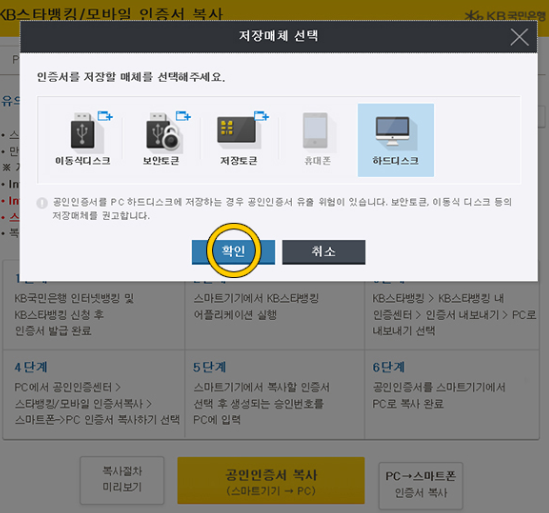
Task: Select the 휴대폰 phone icon
Action: point(315,130)
